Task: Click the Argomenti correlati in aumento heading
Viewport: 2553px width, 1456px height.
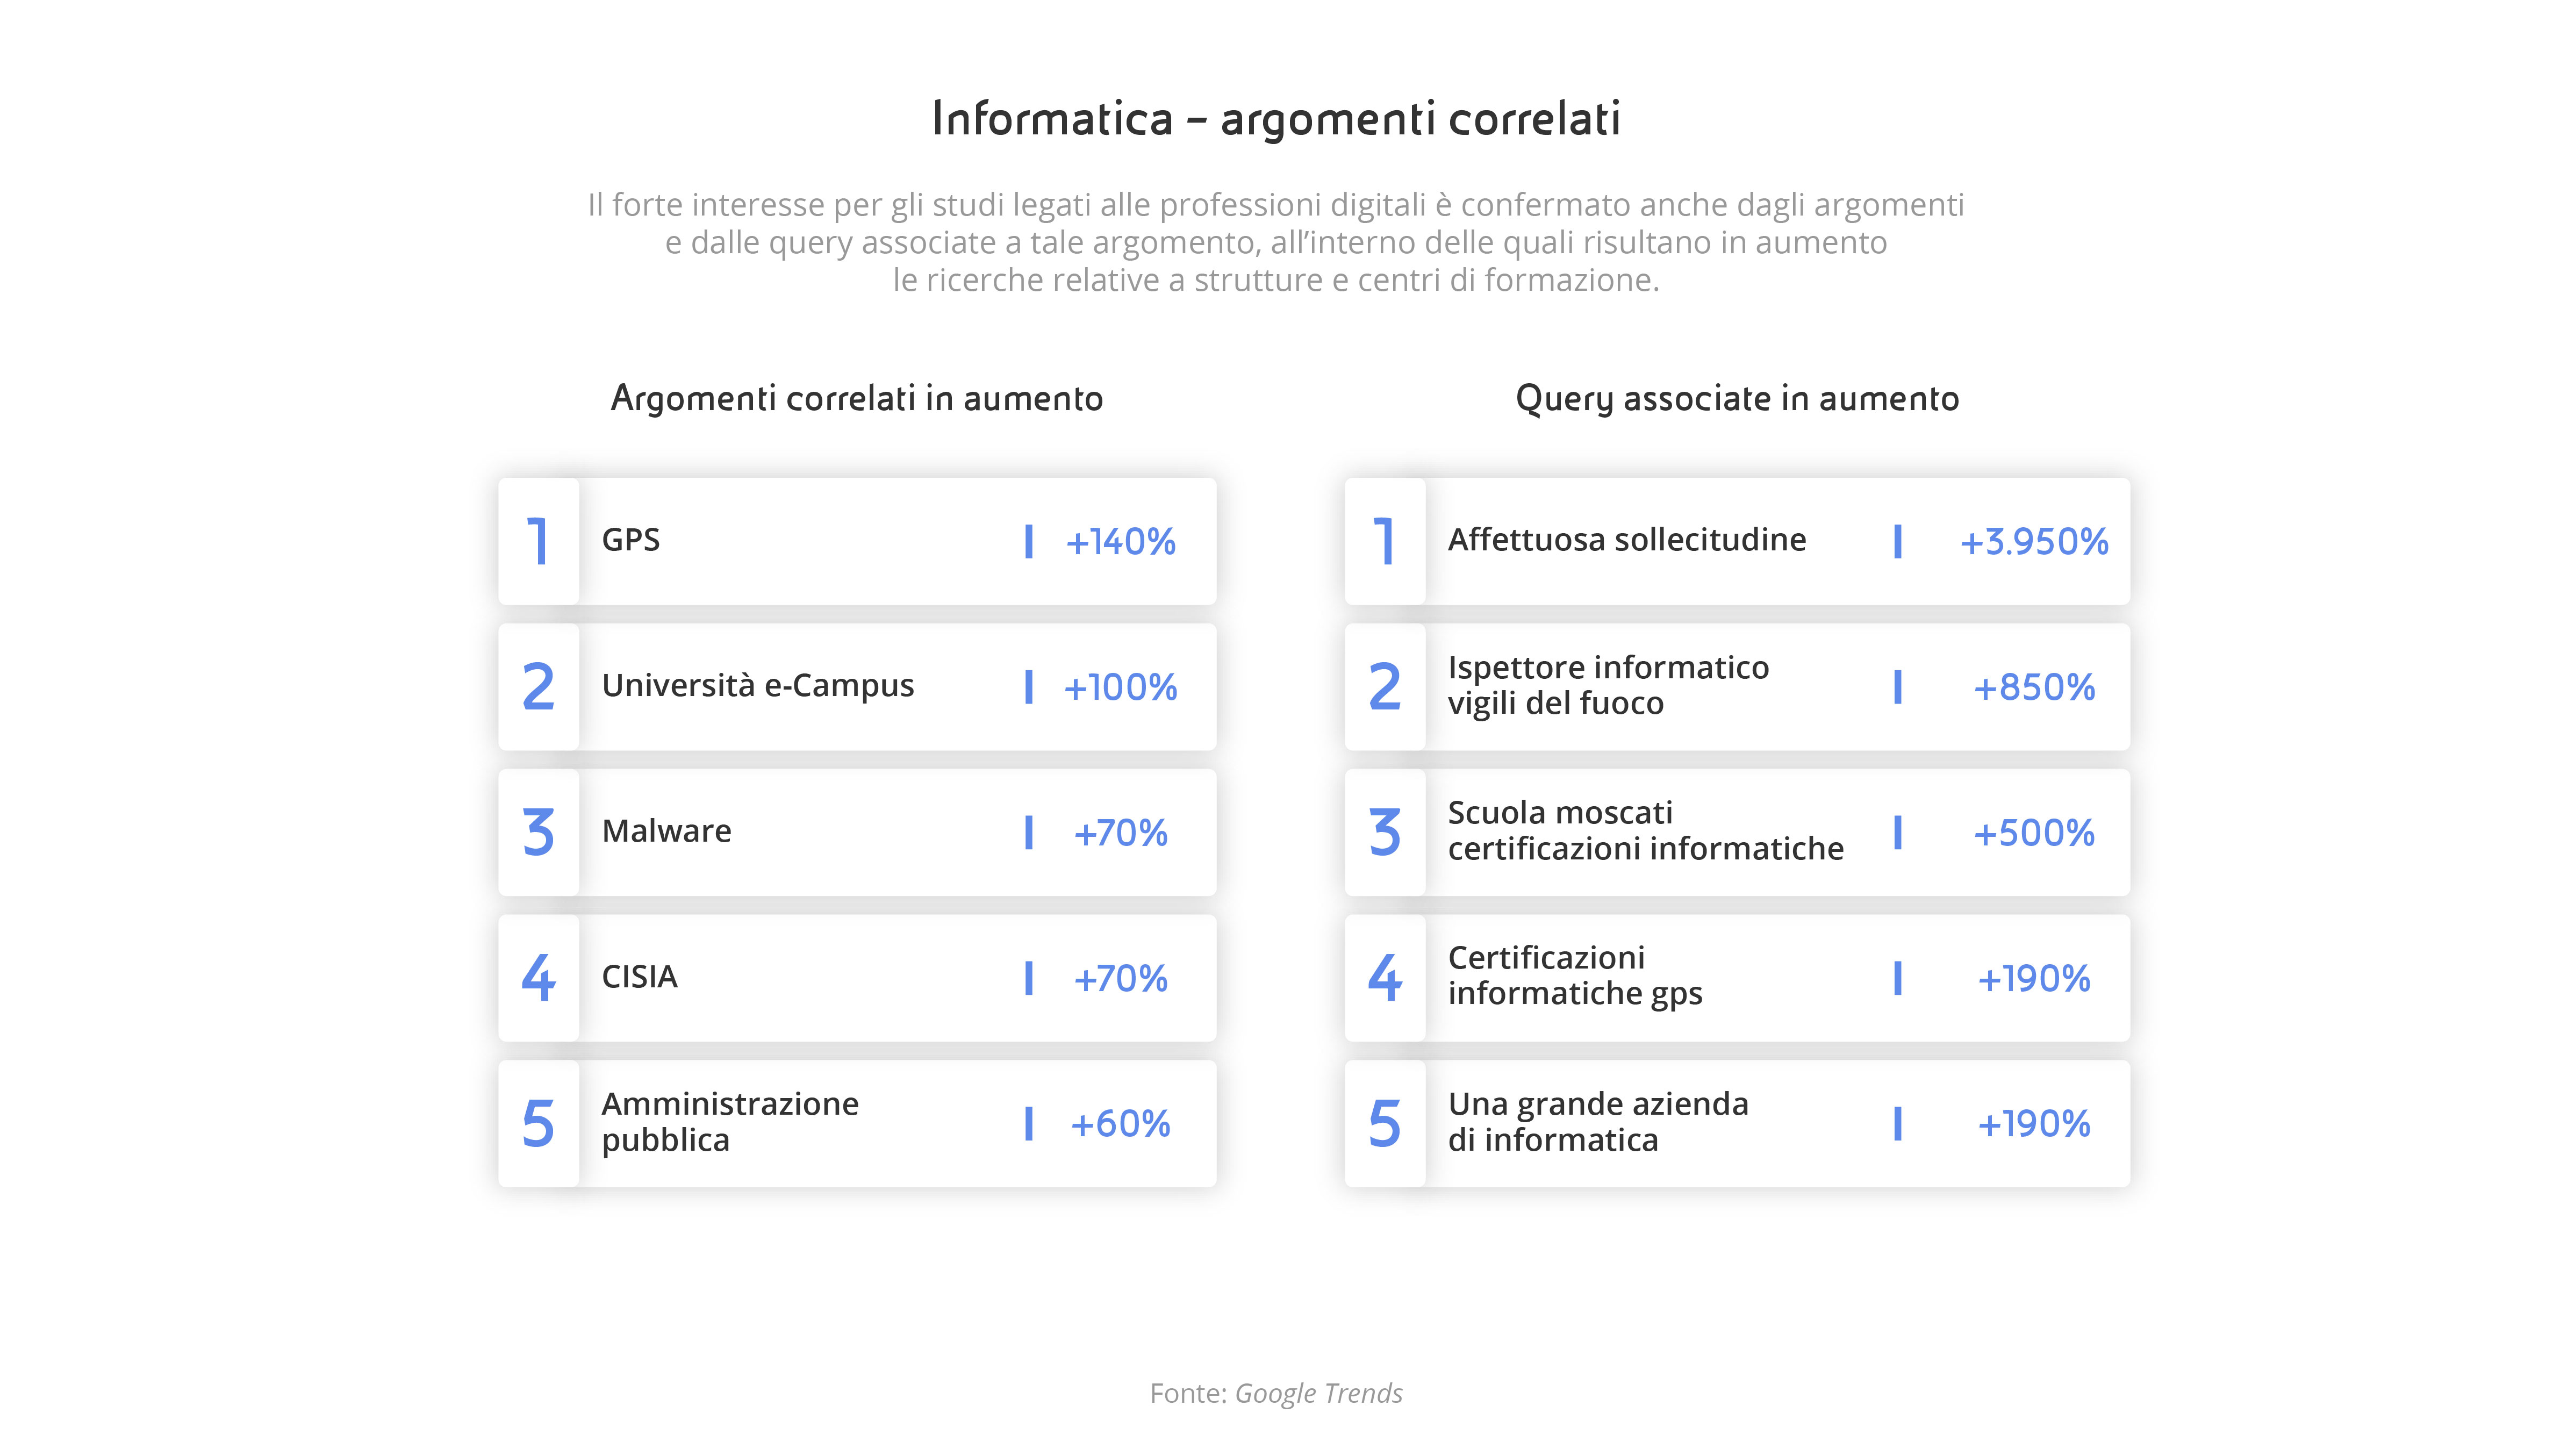Action: pyautogui.click(x=857, y=398)
